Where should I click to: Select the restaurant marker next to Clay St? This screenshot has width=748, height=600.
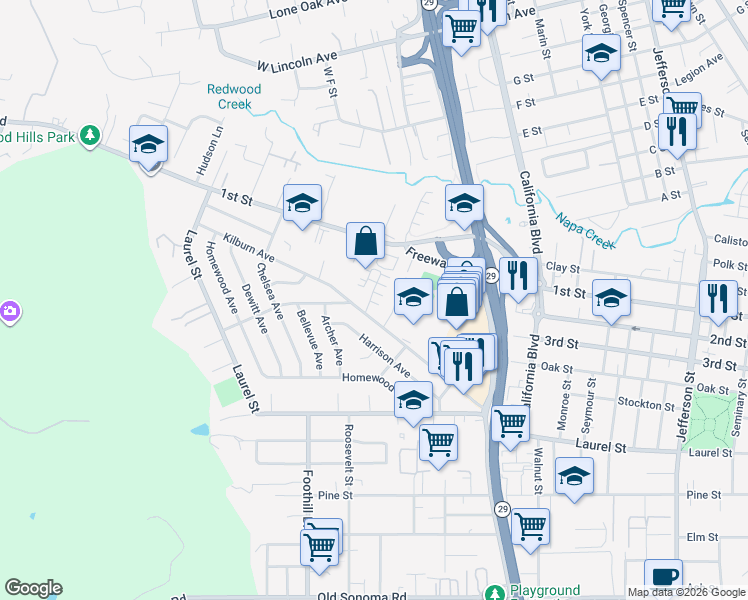tap(518, 277)
